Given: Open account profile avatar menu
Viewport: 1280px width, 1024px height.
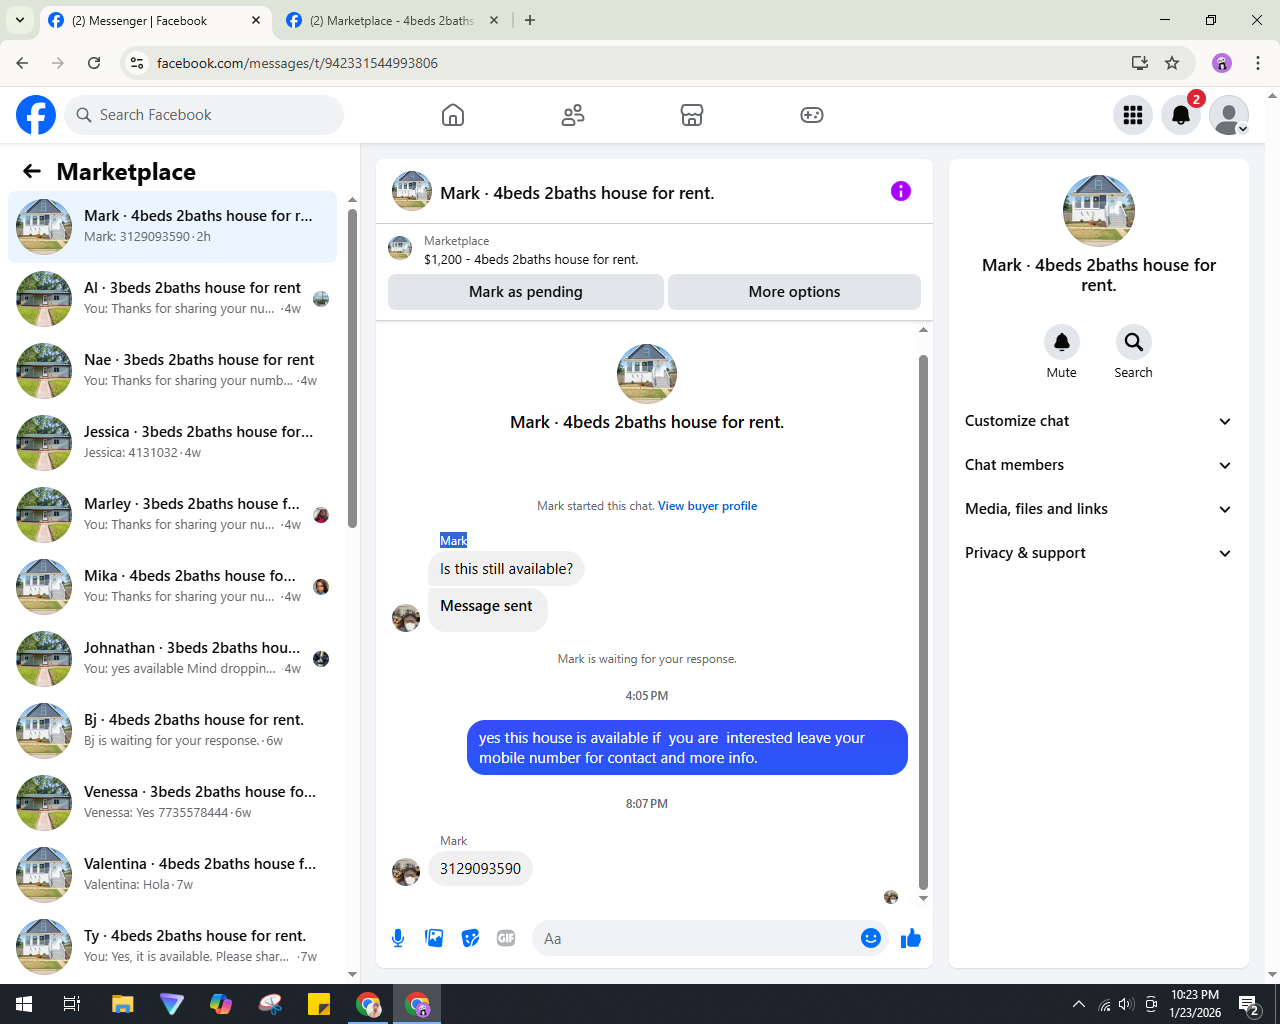Looking at the screenshot, I should [1229, 115].
